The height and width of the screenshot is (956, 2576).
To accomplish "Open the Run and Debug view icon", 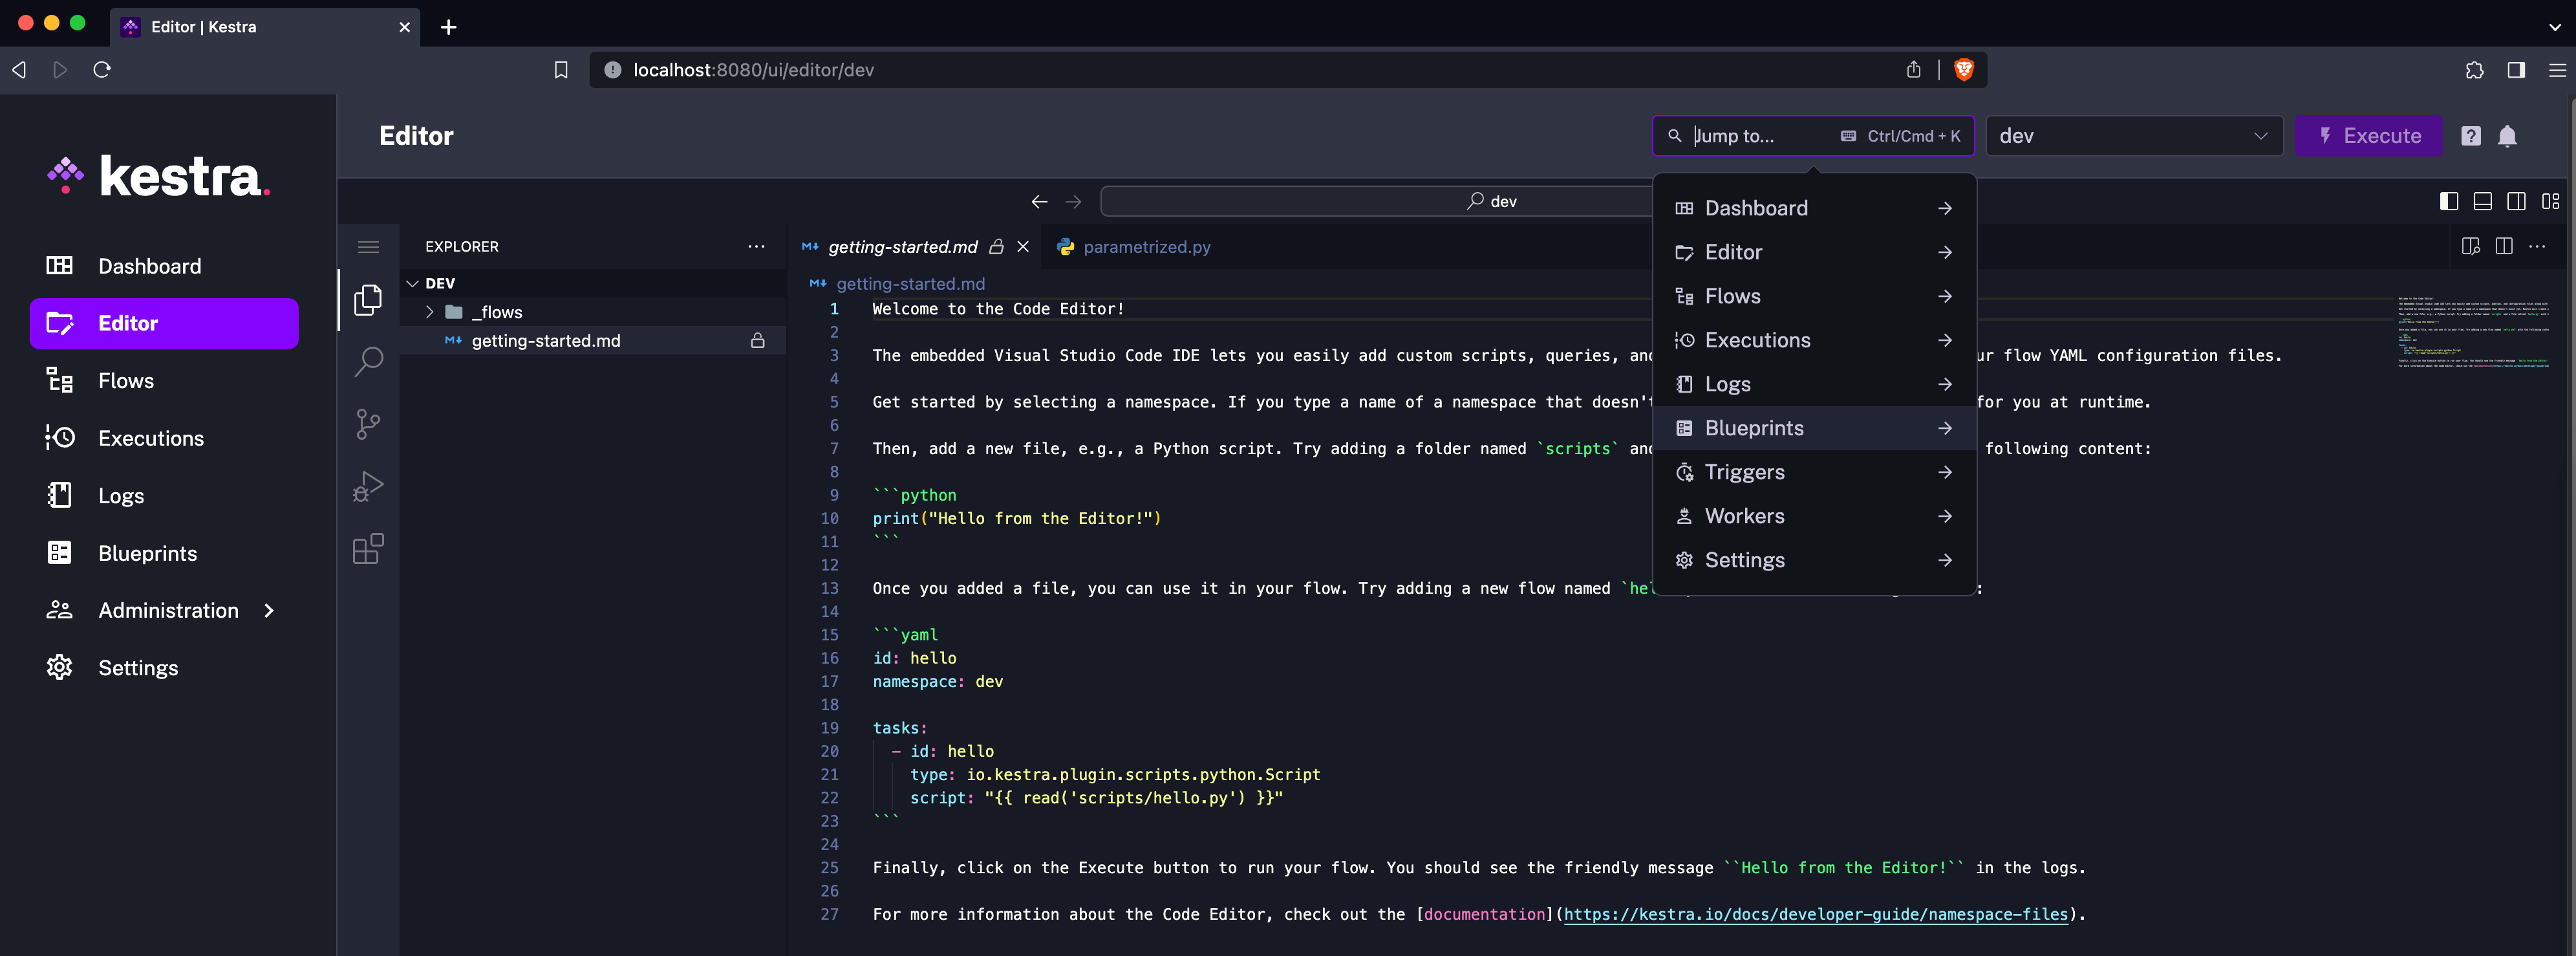I will [368, 486].
